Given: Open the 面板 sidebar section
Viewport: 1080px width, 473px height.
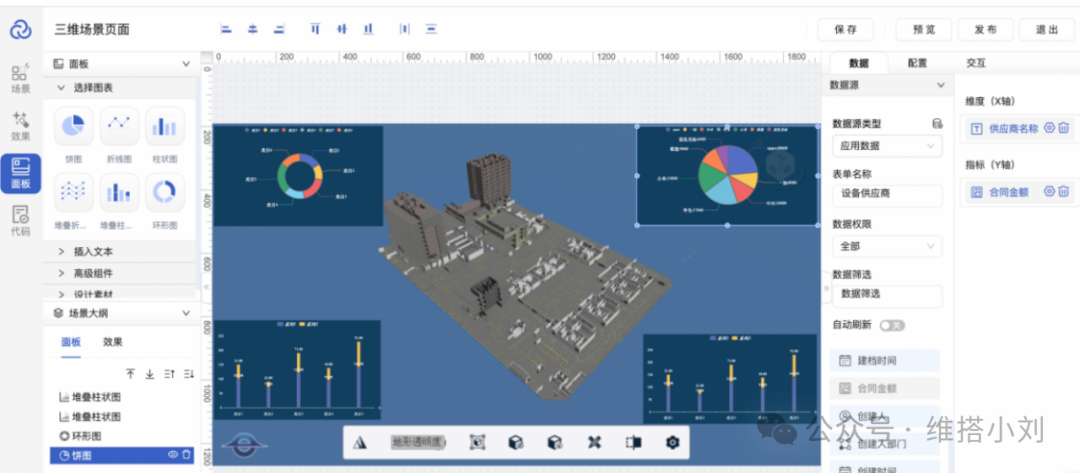Looking at the screenshot, I should (x=21, y=173).
